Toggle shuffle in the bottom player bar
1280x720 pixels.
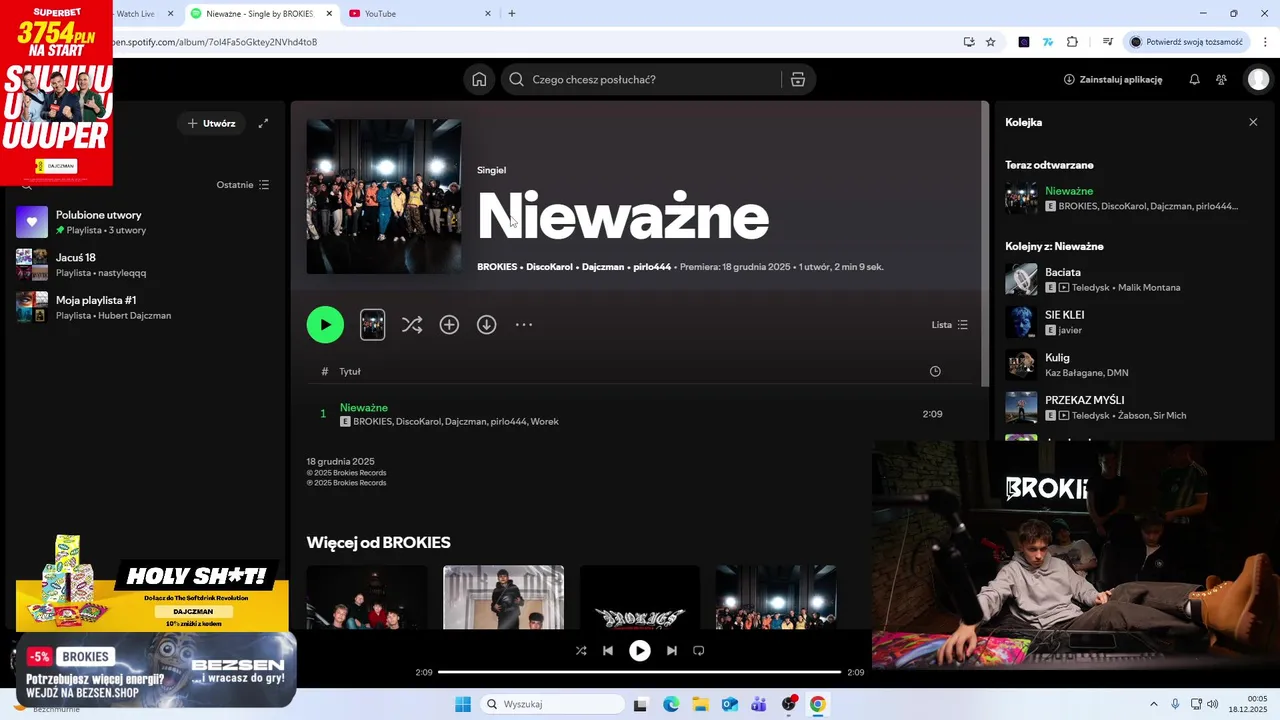pyautogui.click(x=581, y=650)
